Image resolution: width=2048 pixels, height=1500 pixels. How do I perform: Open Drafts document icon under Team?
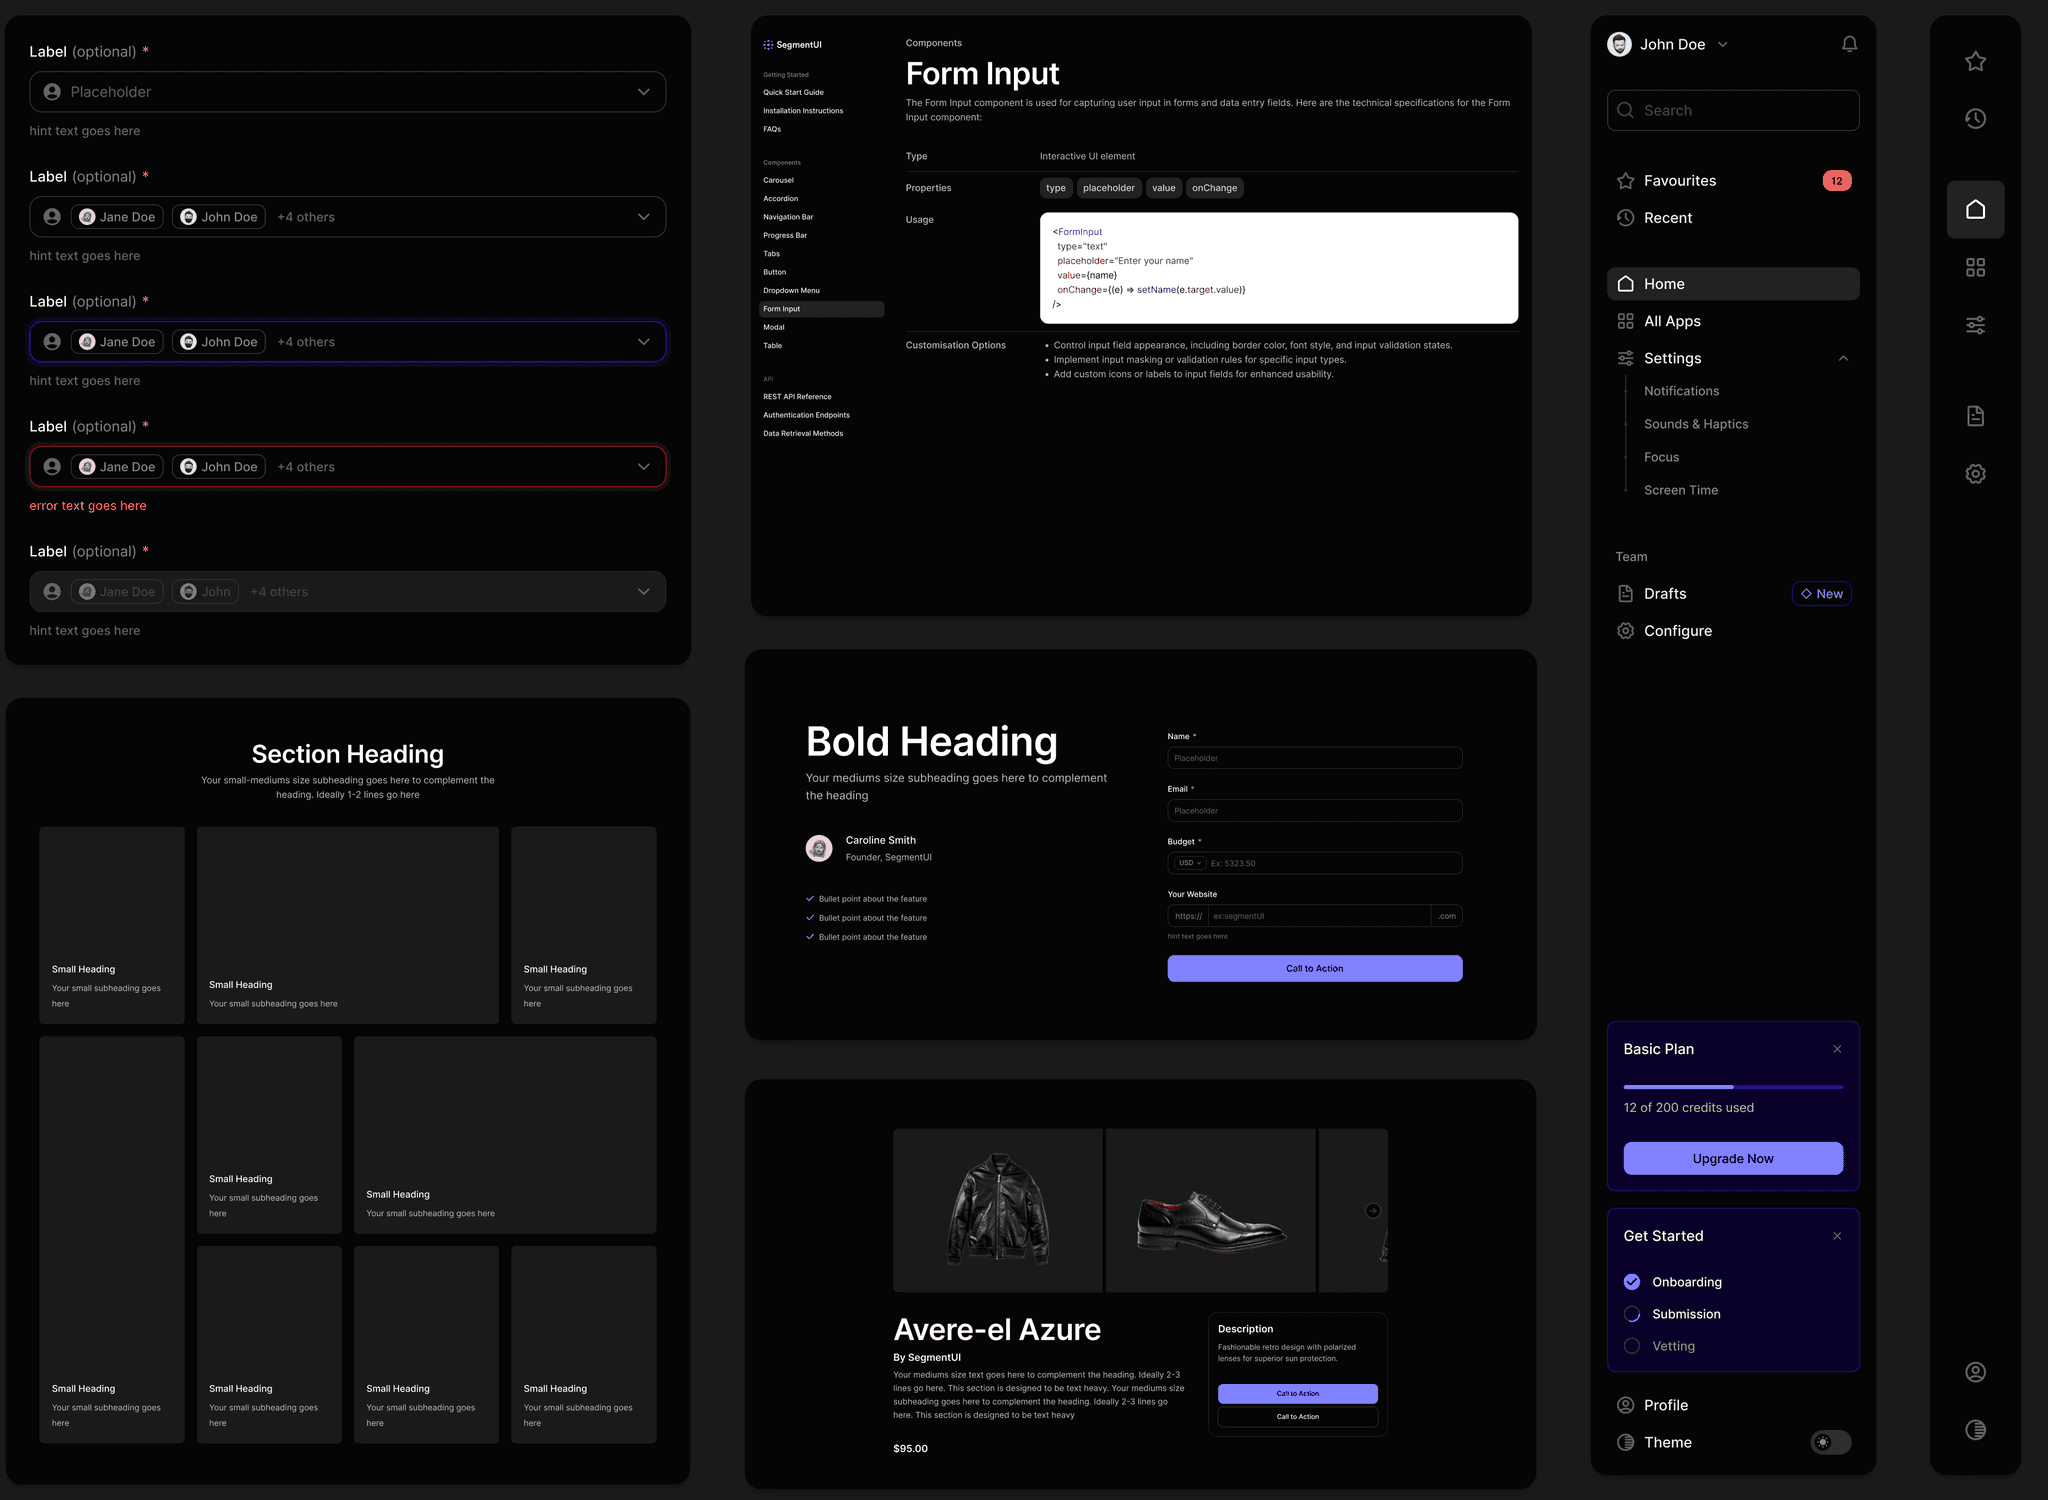(x=1626, y=593)
